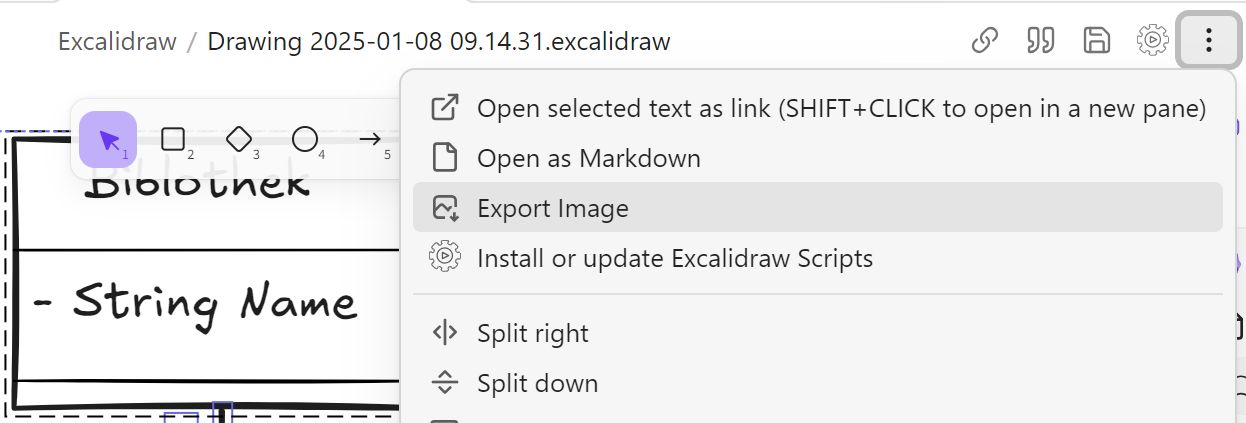Close the three-dot more options menu
Image resolution: width=1246 pixels, height=423 pixels.
coord(1209,41)
